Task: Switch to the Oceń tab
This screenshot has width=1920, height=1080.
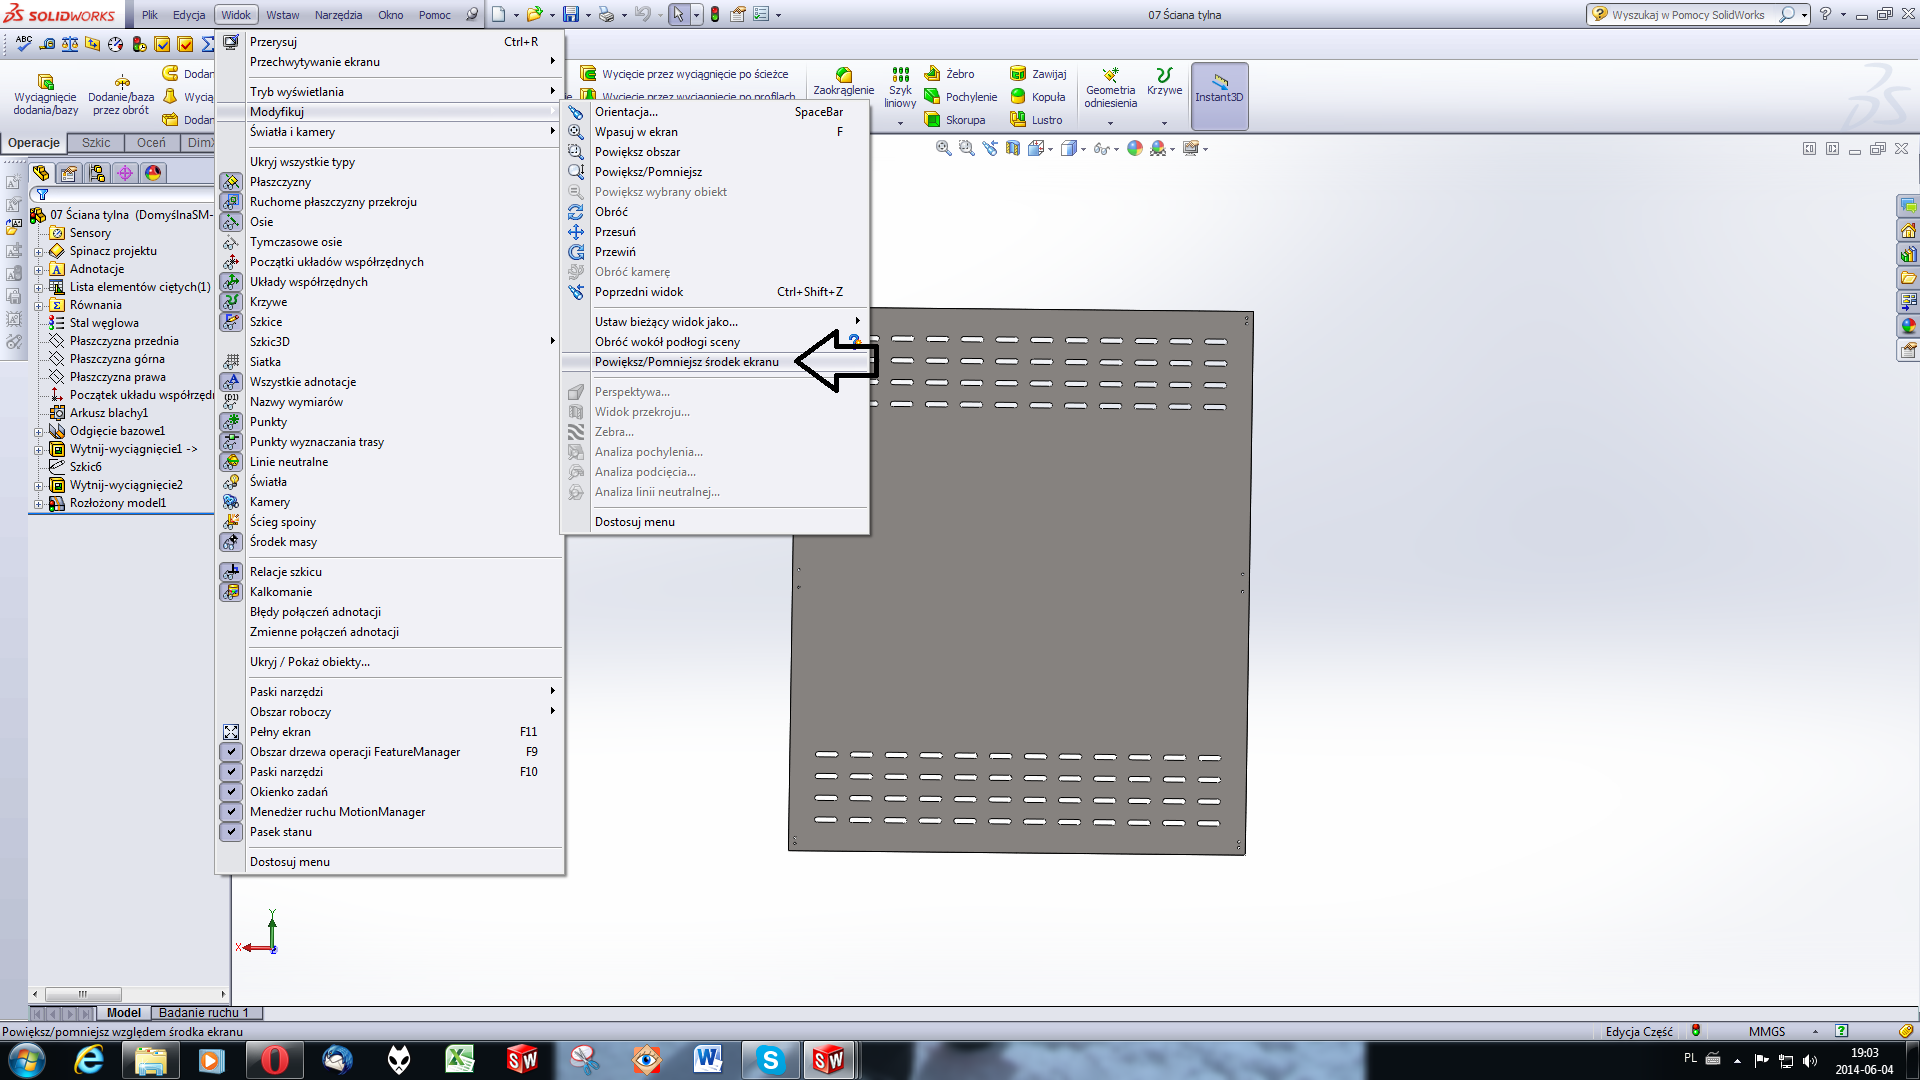Action: [151, 143]
